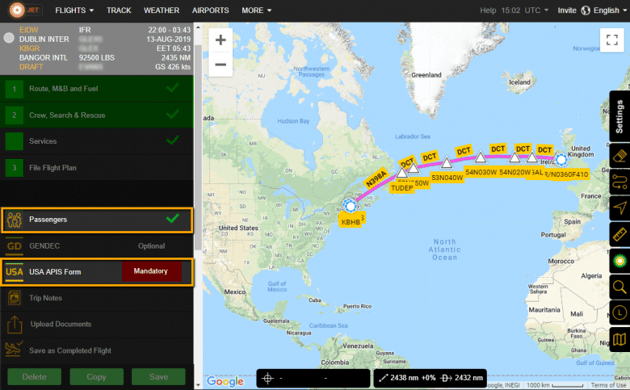The width and height of the screenshot is (630, 390).
Task: Open step 3 File Flight Plan
Action: tap(97, 168)
